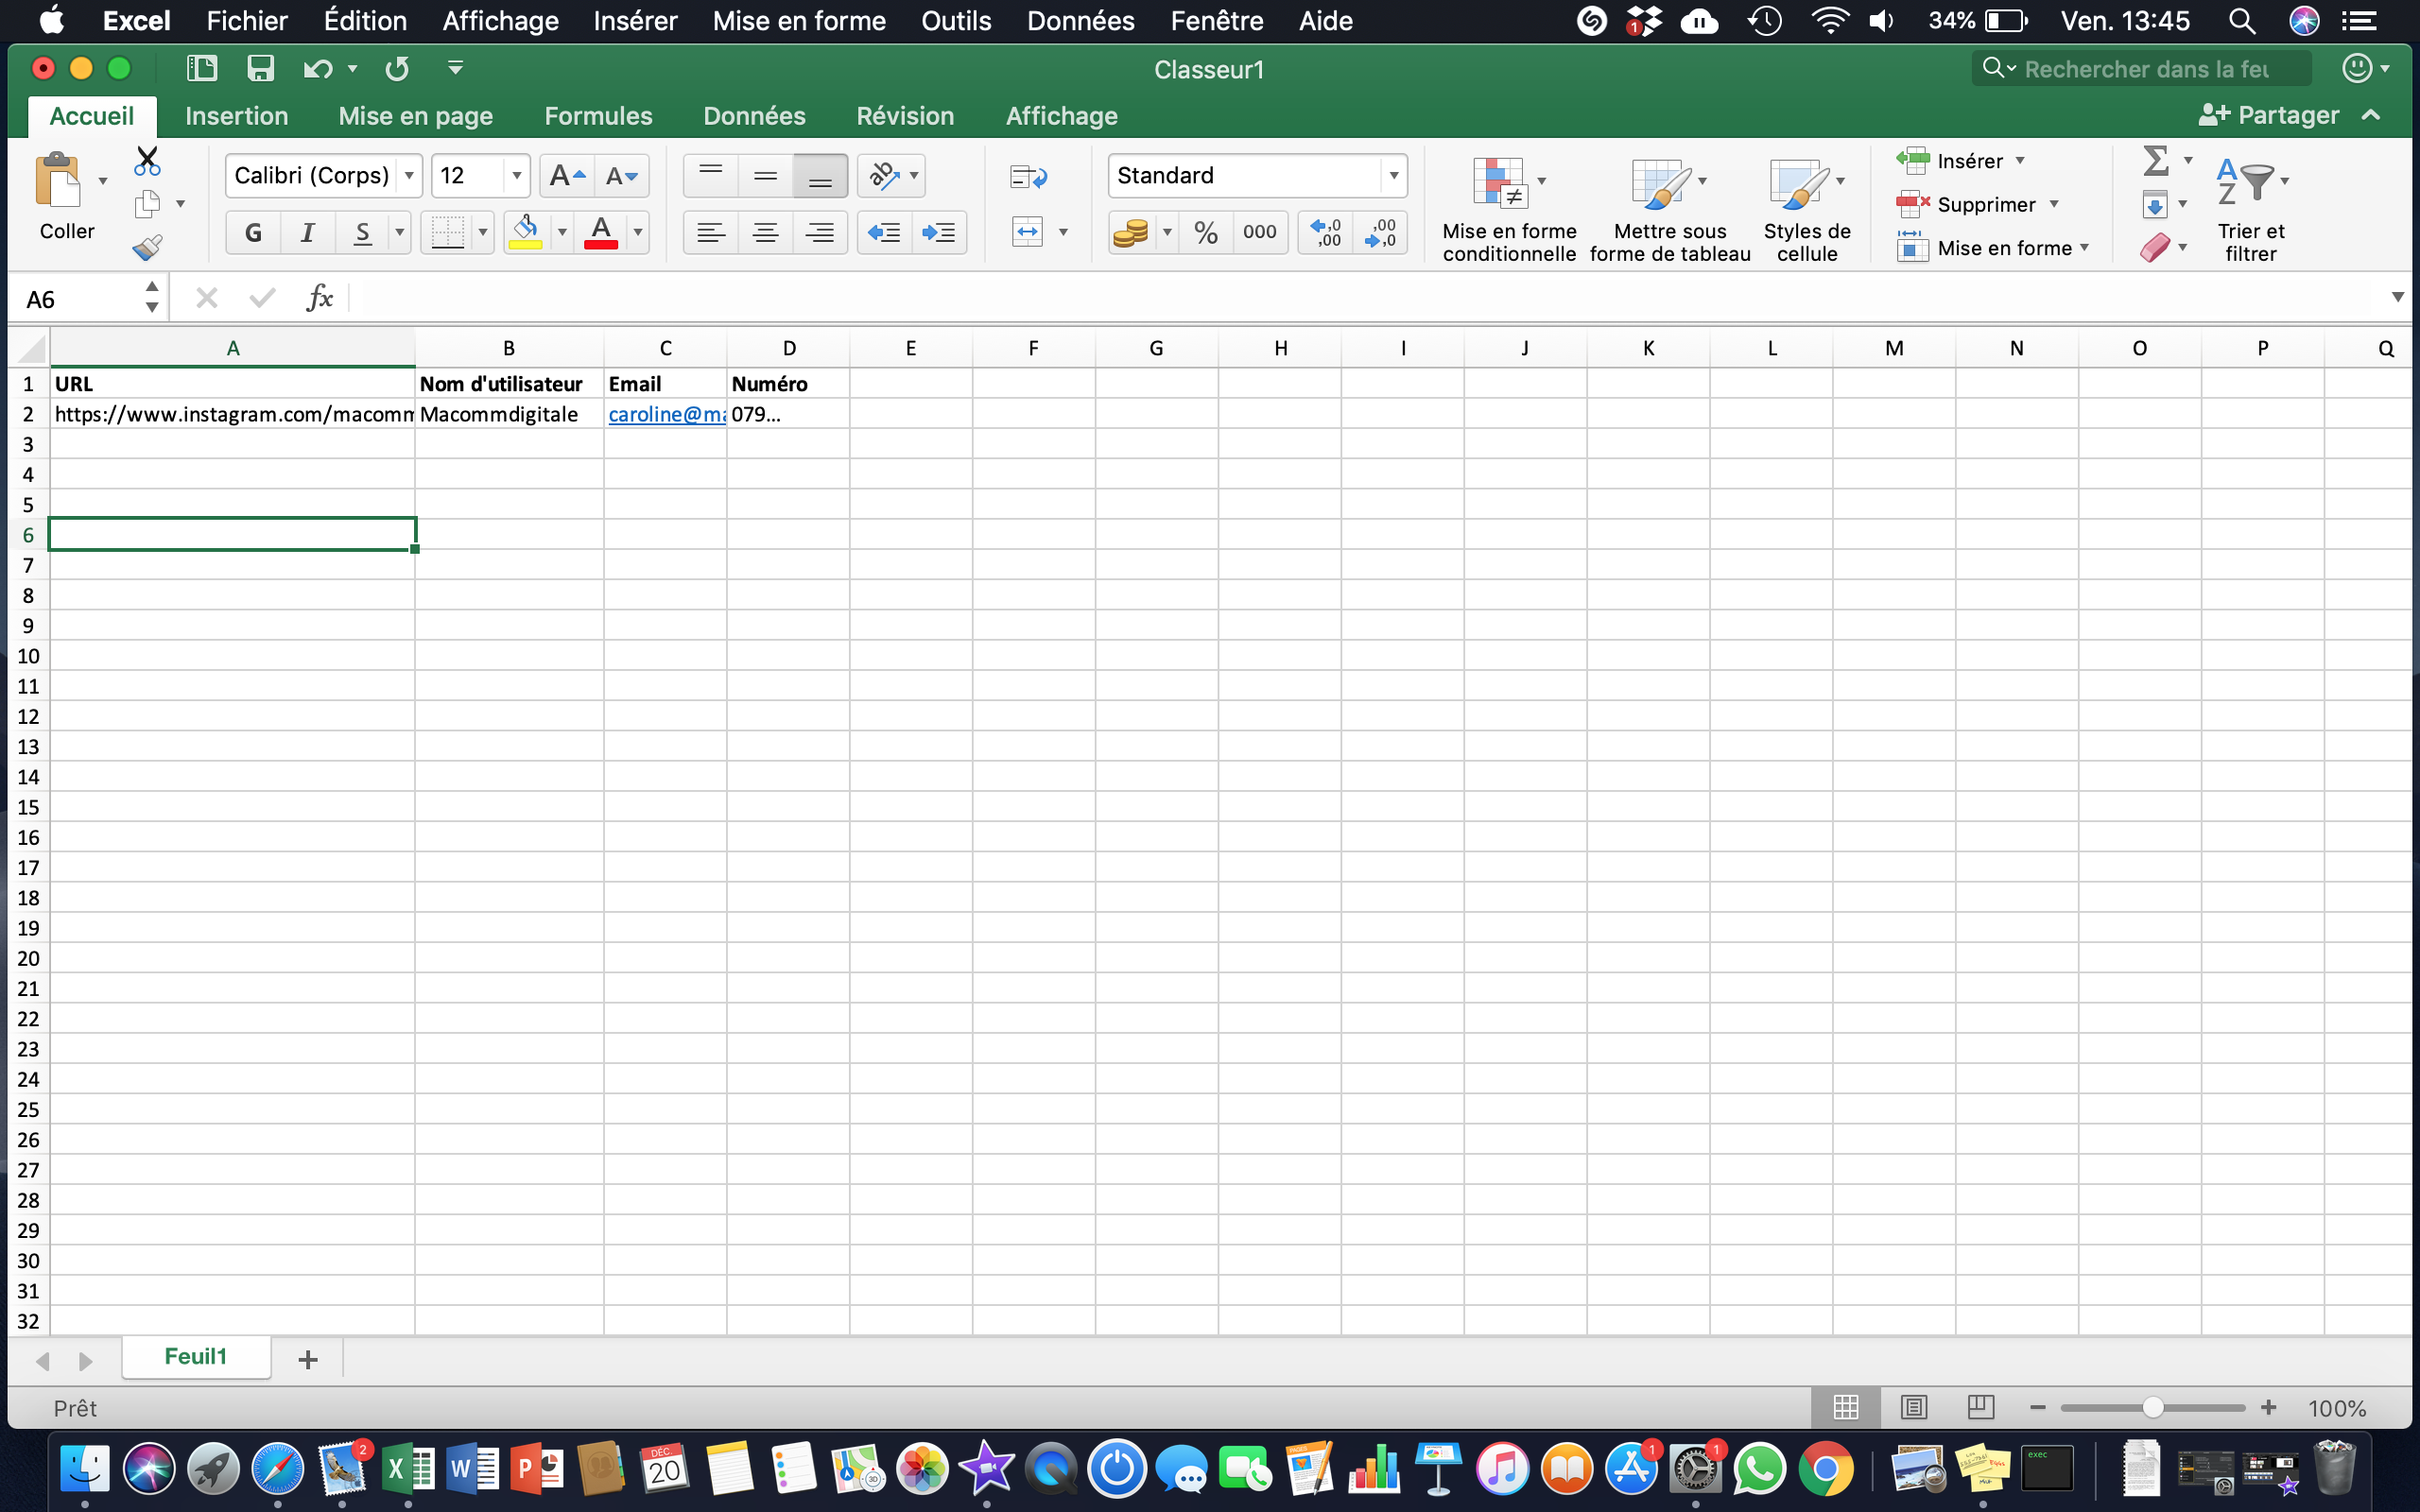The width and height of the screenshot is (2420, 1512).
Task: Adjust the zoom slider at bottom right
Action: click(x=2152, y=1407)
